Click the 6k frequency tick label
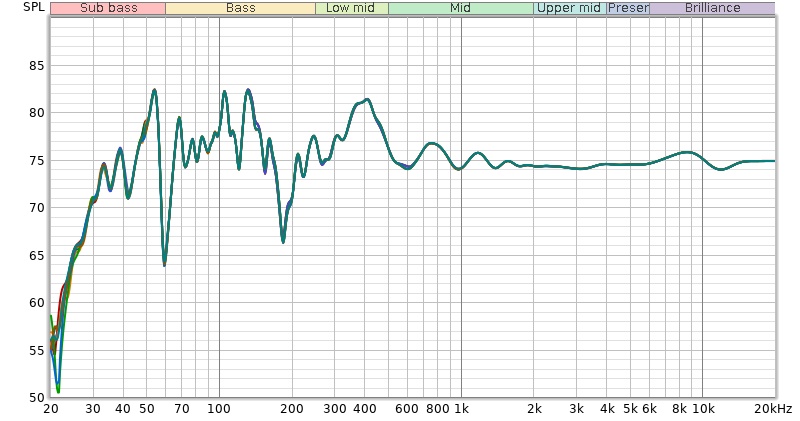800x421 pixels. coord(649,409)
